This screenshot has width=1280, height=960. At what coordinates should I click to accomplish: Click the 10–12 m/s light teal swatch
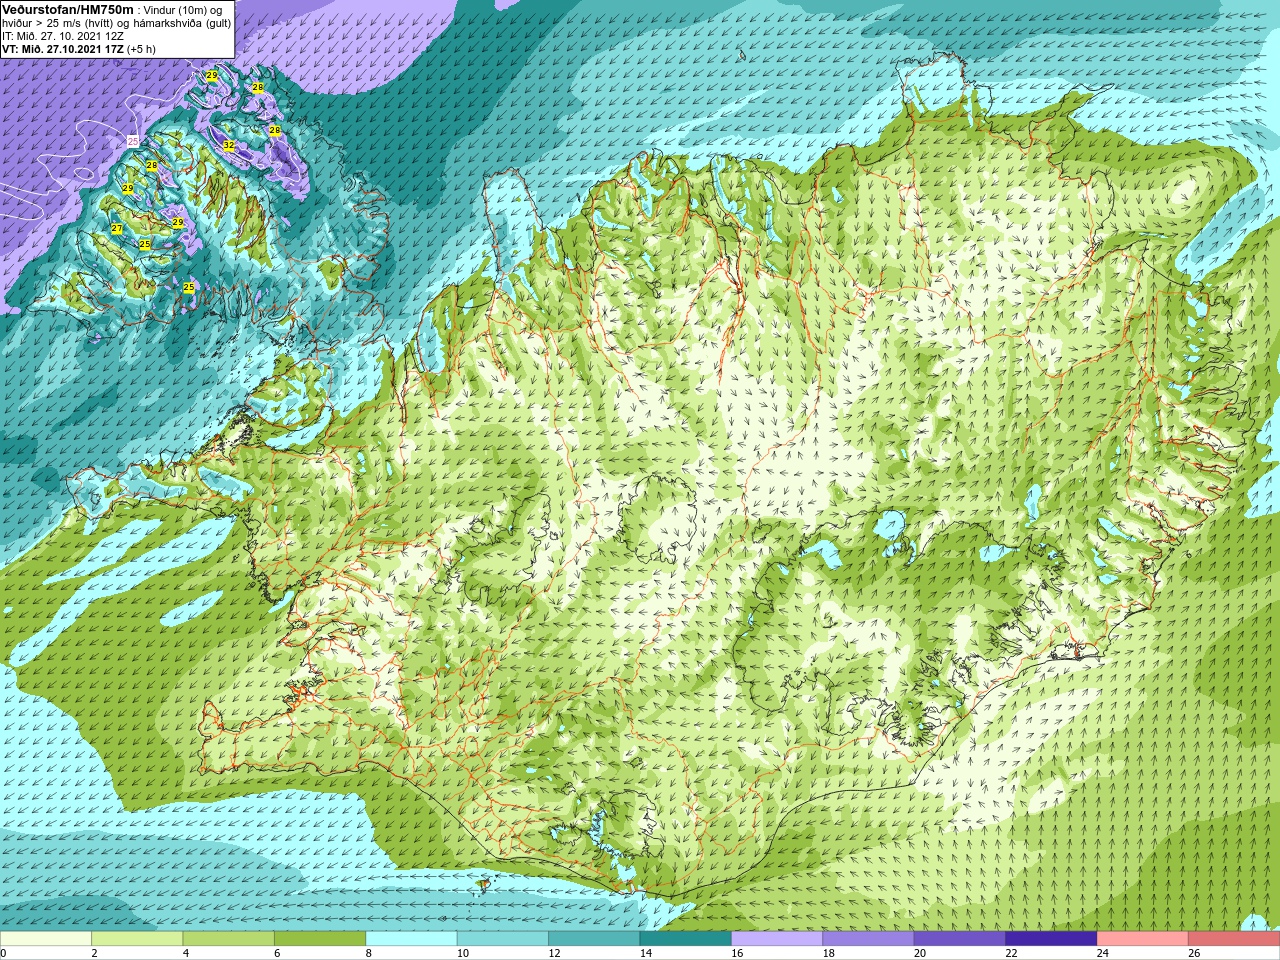[x=503, y=938]
